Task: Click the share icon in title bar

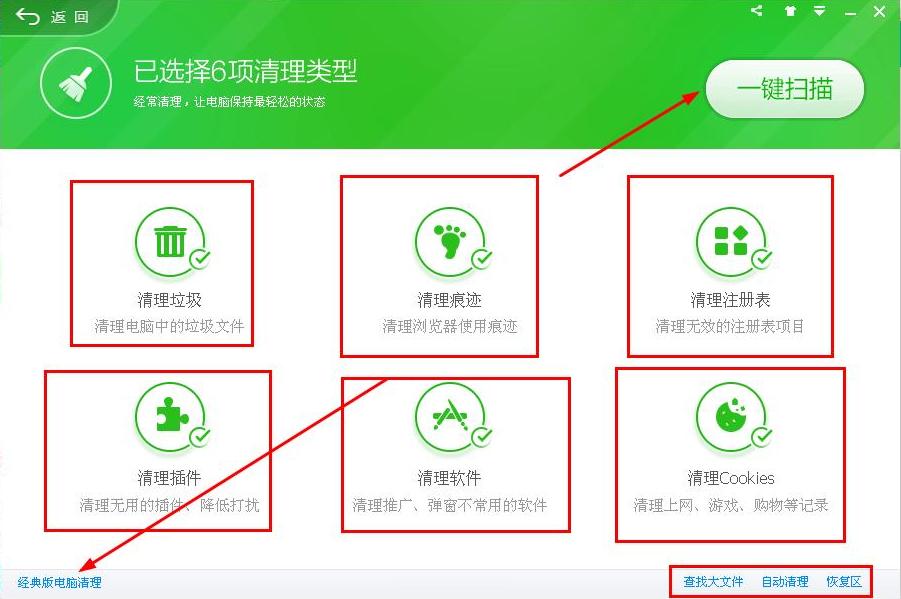Action: click(x=756, y=11)
